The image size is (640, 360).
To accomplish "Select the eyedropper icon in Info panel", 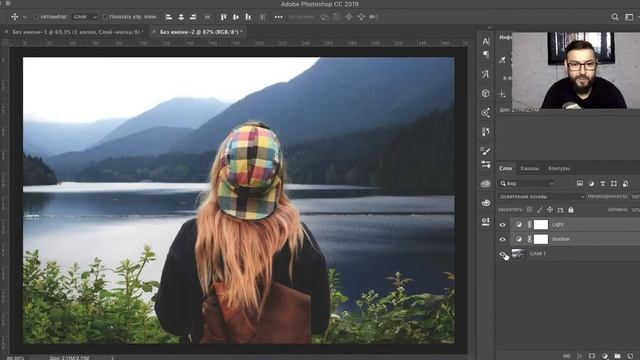I will 502,60.
